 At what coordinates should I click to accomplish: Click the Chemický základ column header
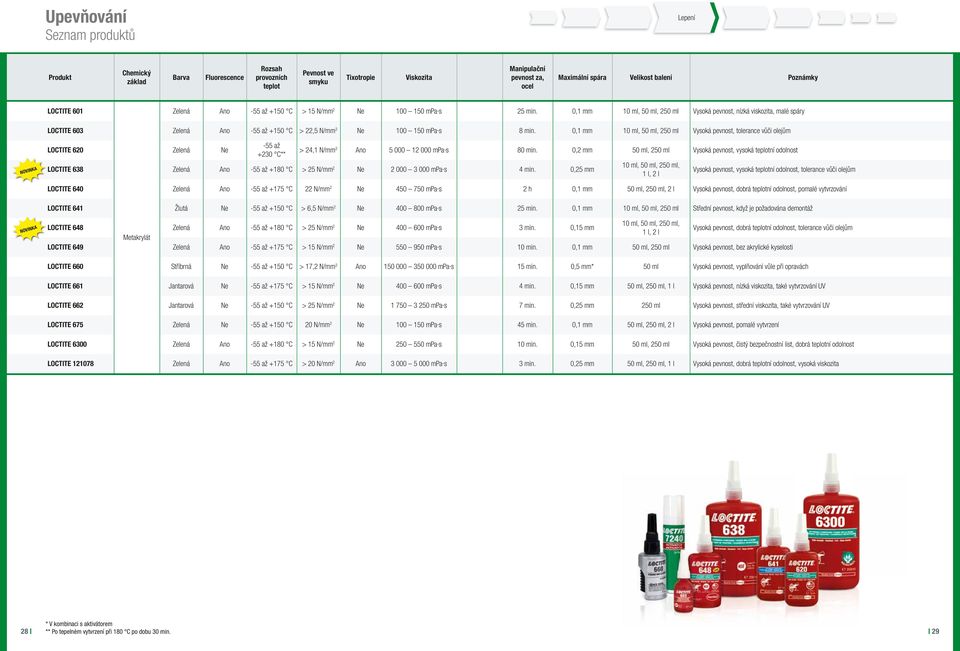tap(137, 77)
